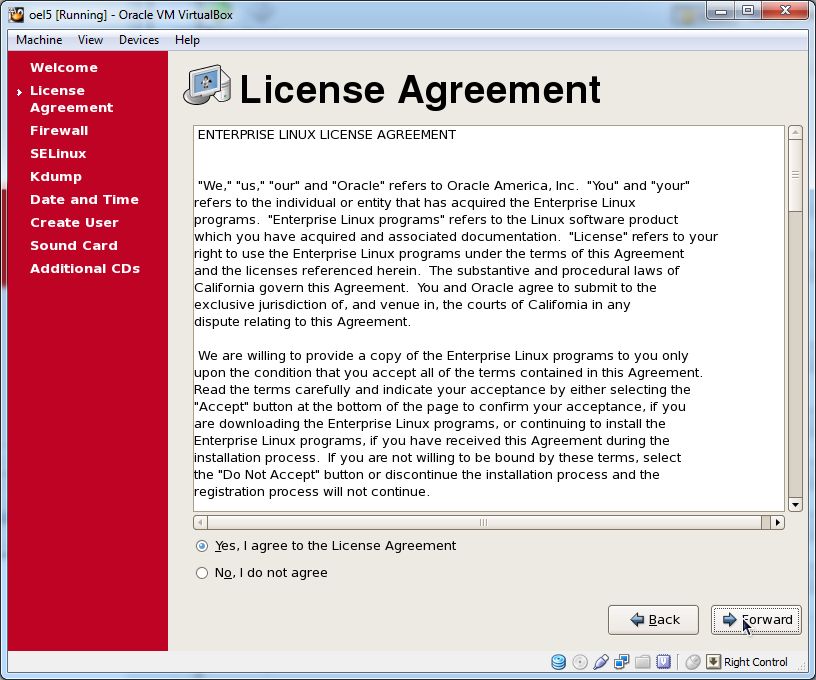The image size is (816, 680).
Task: Click the network adapters status icon
Action: tap(621, 662)
